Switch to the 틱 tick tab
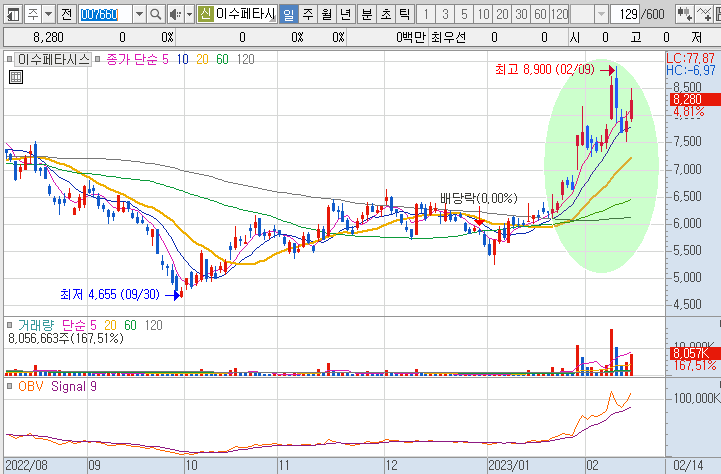The width and height of the screenshot is (721, 474). [404, 14]
